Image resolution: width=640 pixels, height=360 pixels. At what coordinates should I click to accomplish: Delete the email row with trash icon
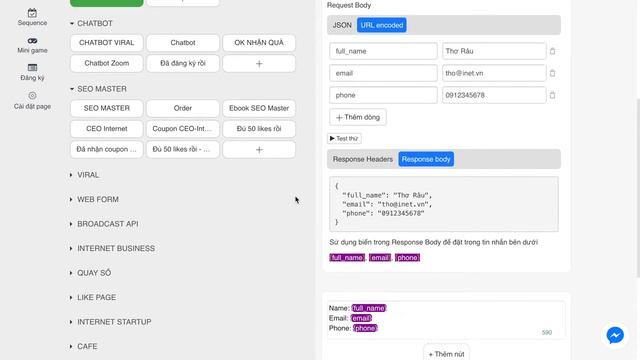552,73
